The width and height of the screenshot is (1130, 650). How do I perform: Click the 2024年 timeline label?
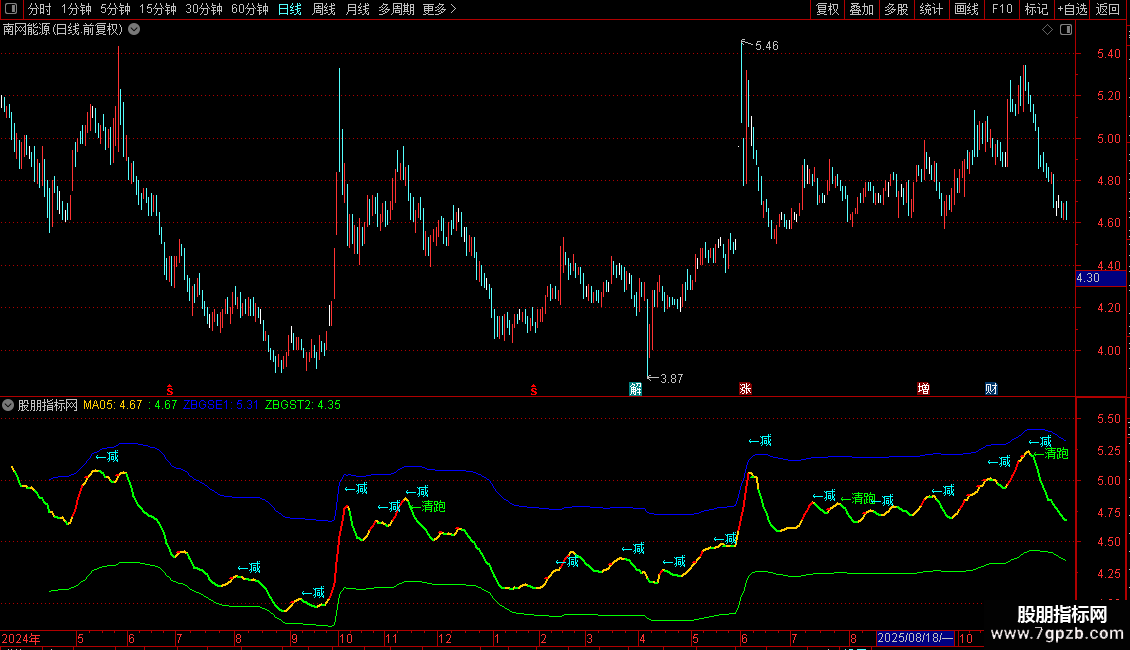point(21,638)
